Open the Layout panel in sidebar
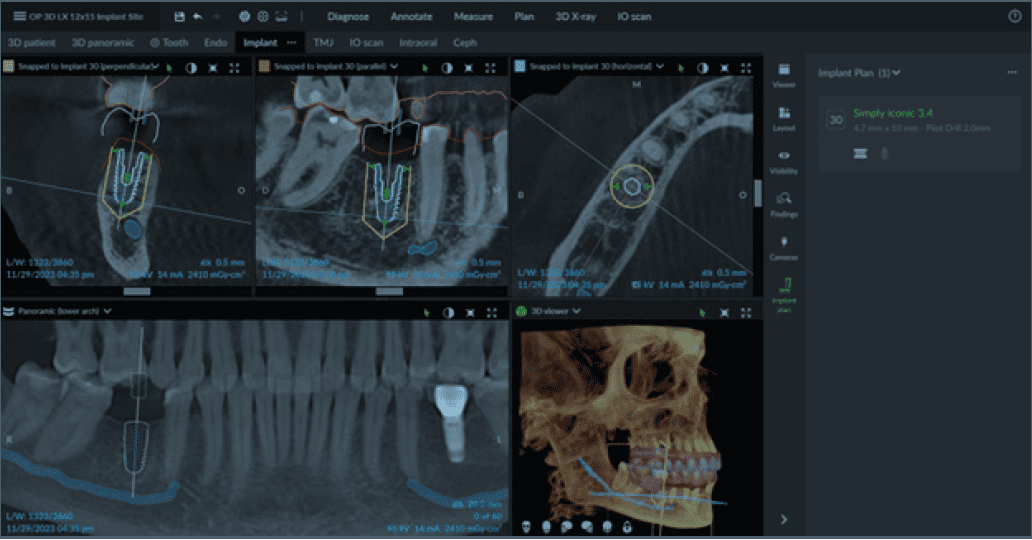The image size is (1032, 540). point(784,118)
